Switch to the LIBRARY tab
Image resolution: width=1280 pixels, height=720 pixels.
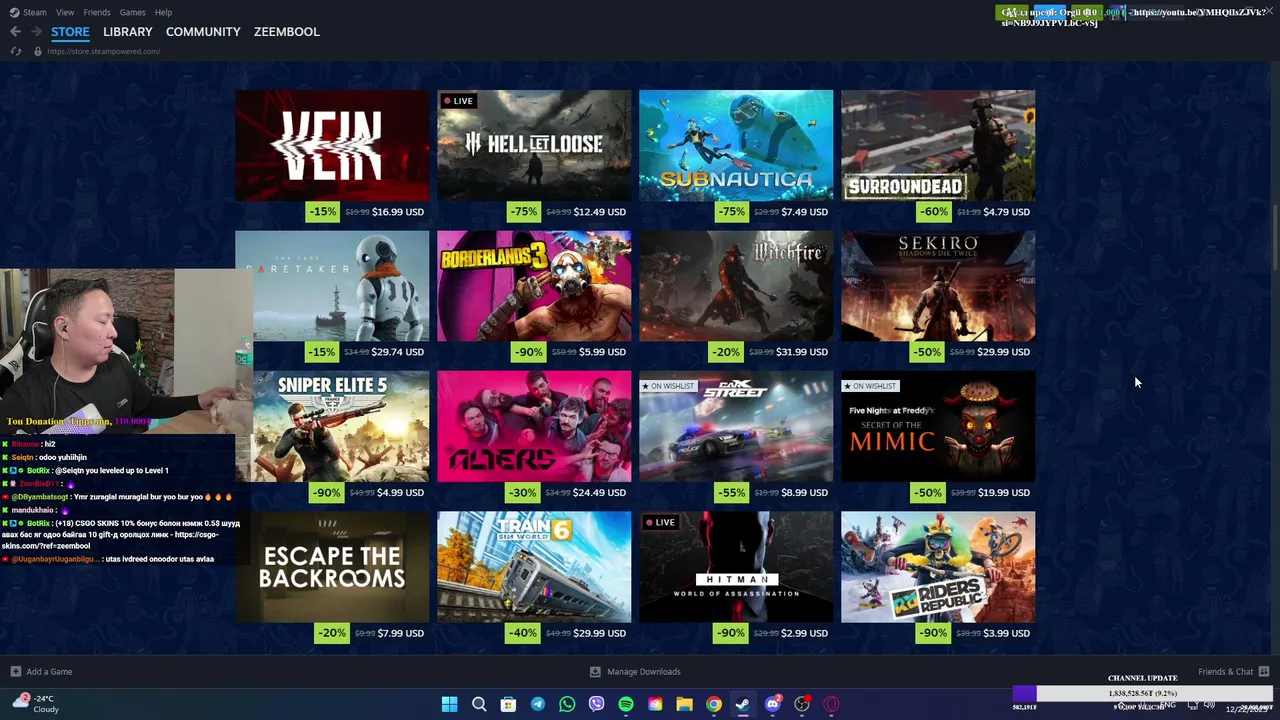point(128,32)
